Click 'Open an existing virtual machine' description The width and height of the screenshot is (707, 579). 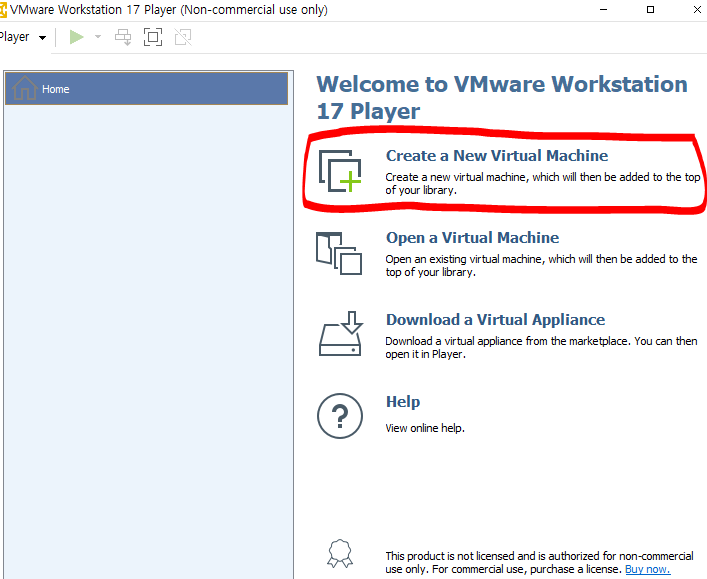541,266
